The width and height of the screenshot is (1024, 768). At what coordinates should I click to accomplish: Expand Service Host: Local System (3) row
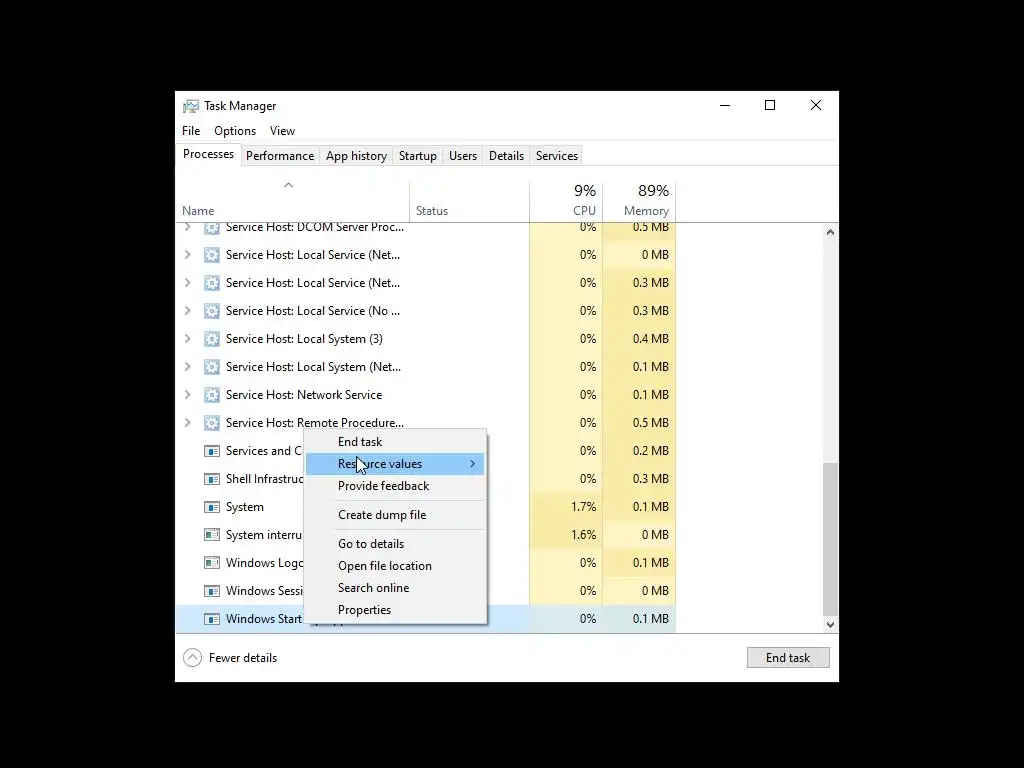[x=187, y=339]
